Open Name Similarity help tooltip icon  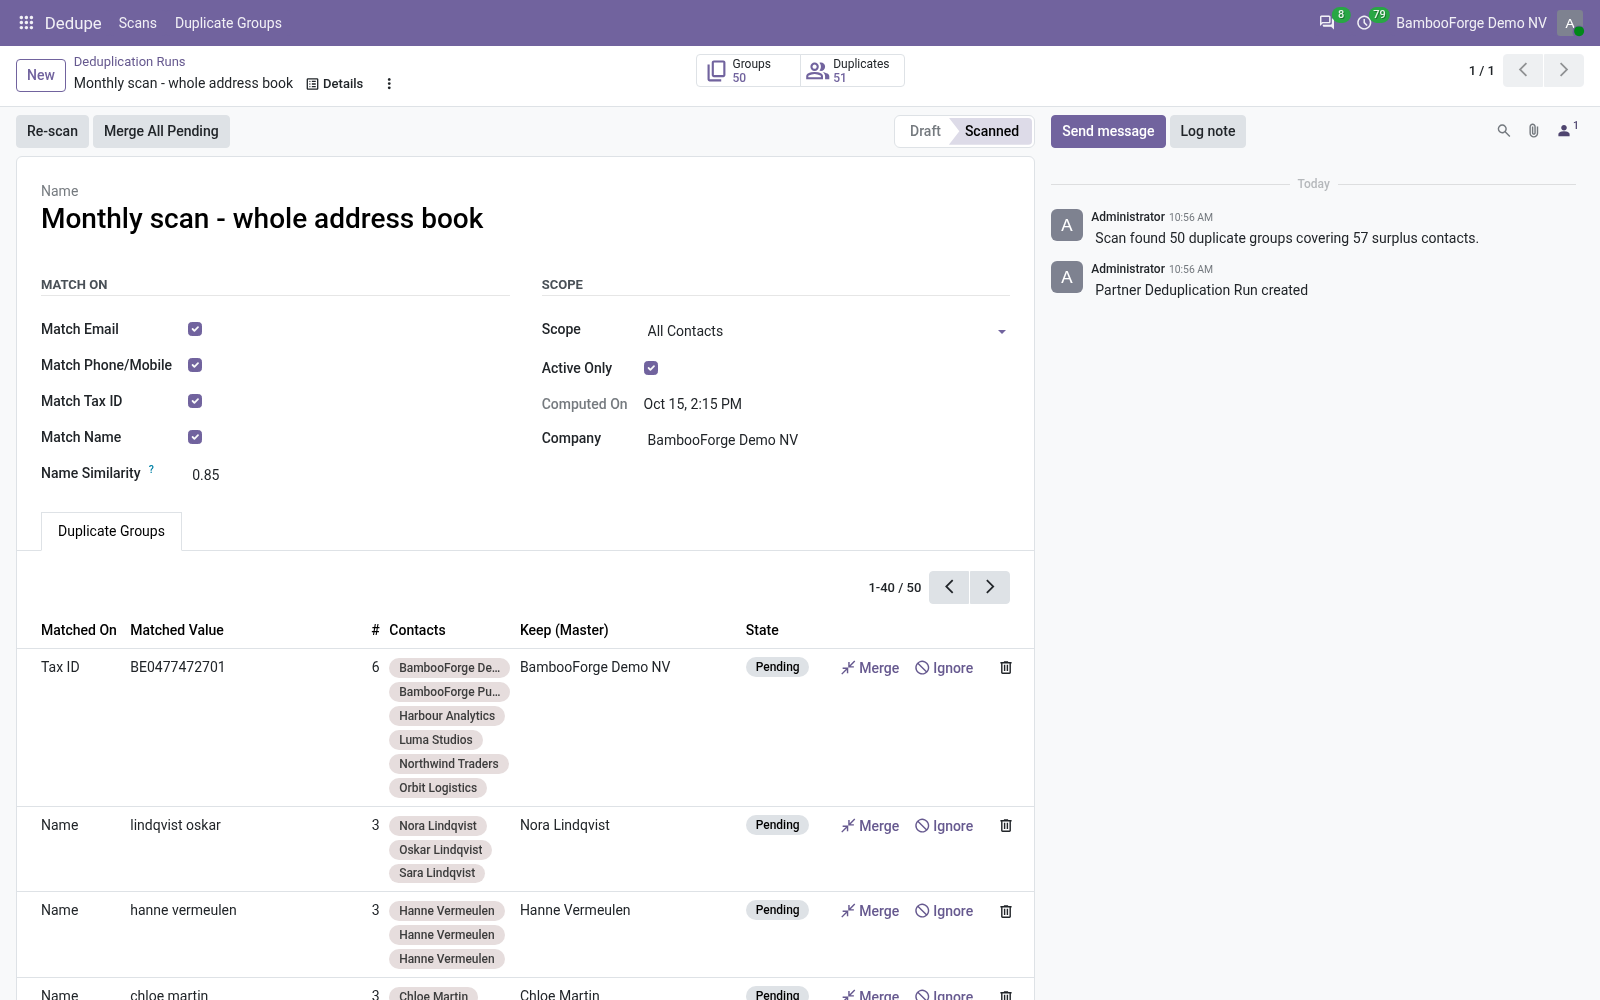(151, 469)
